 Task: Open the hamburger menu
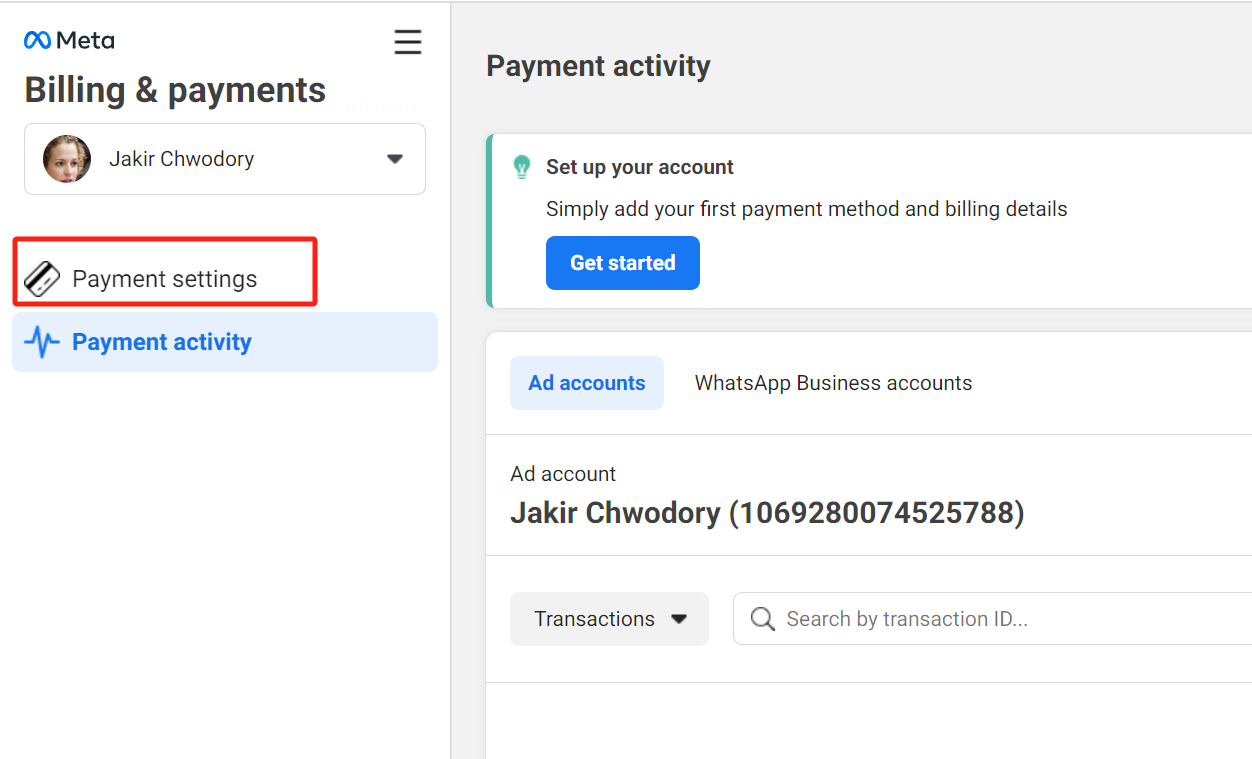[x=407, y=42]
